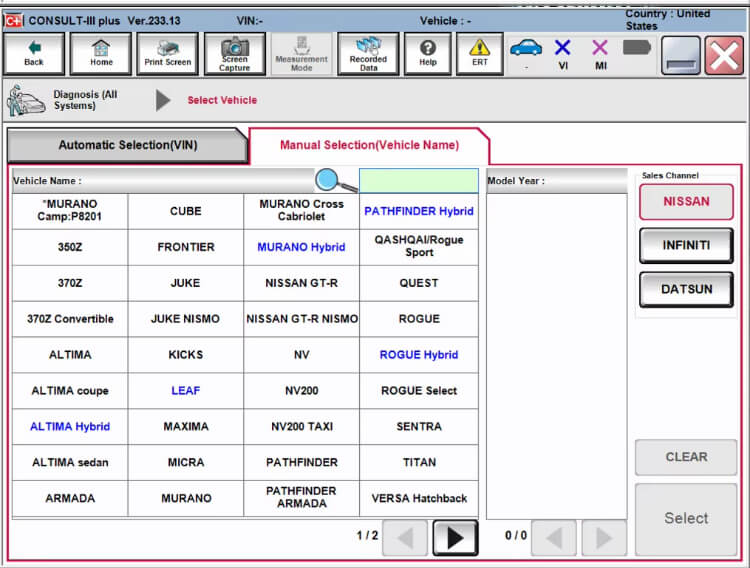The height and width of the screenshot is (568, 750).
Task: Select NISSAN GT-R NISMO vehicle
Action: [301, 319]
